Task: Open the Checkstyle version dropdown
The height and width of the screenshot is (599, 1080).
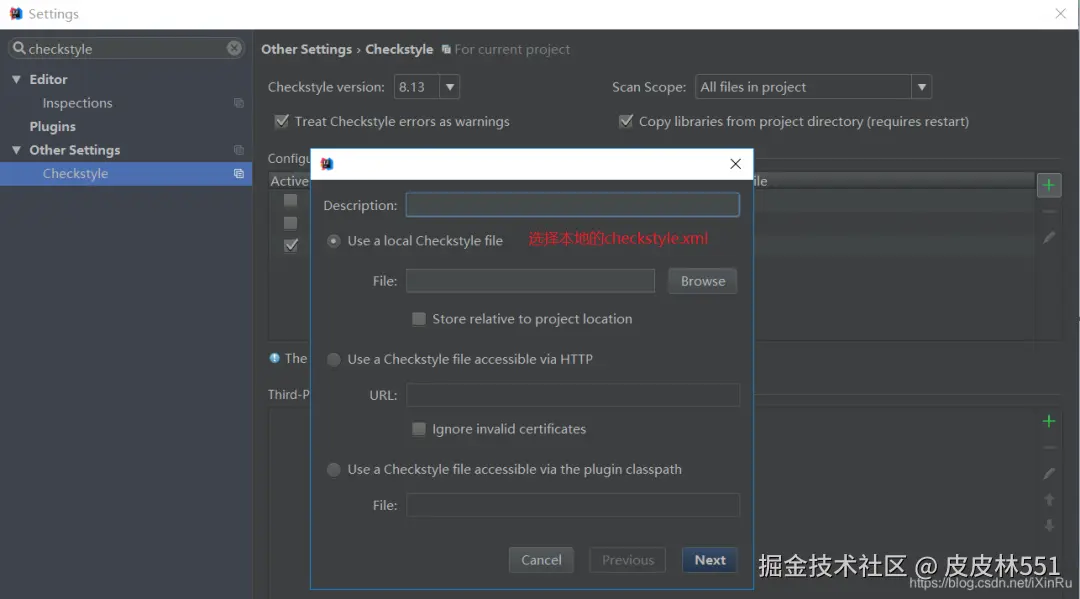Action: click(x=449, y=87)
